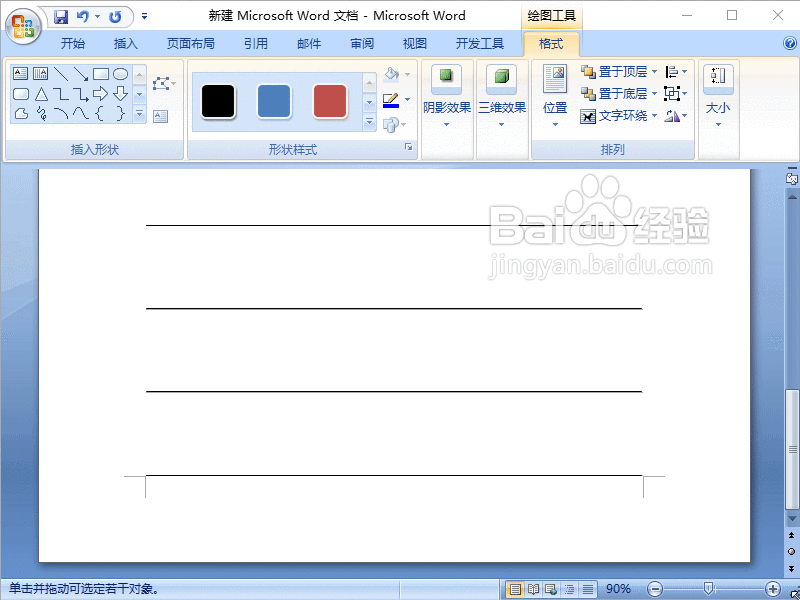Select the Line shape in 插入形状 gallery
This screenshot has height=600, width=800.
point(62,74)
